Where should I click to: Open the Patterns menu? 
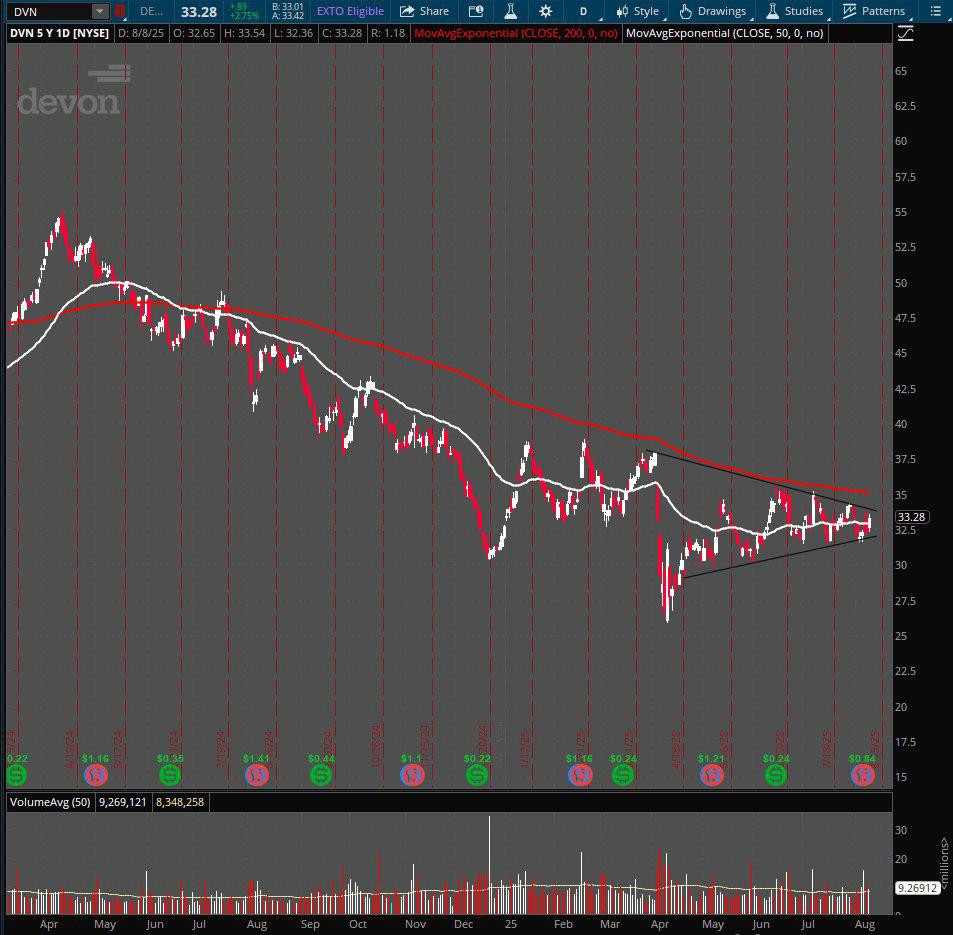pos(875,11)
